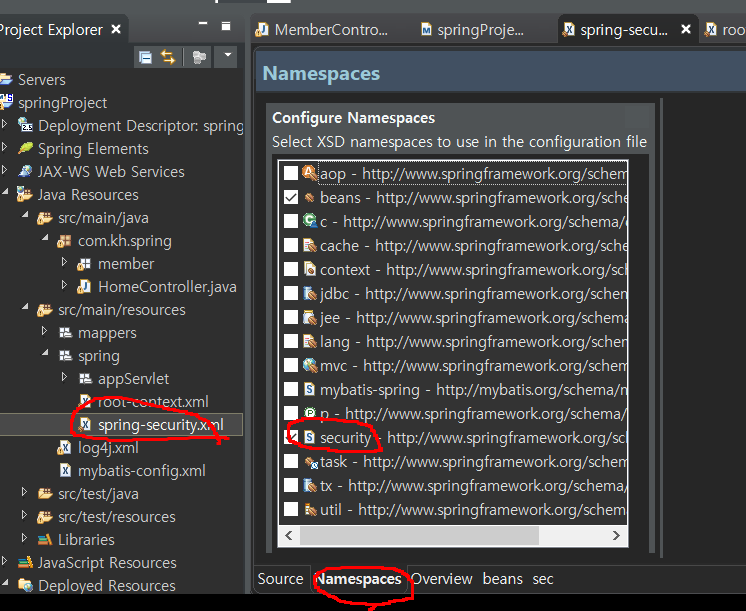This screenshot has height=611, width=746.
Task: Expand the member package
Action: point(64,262)
